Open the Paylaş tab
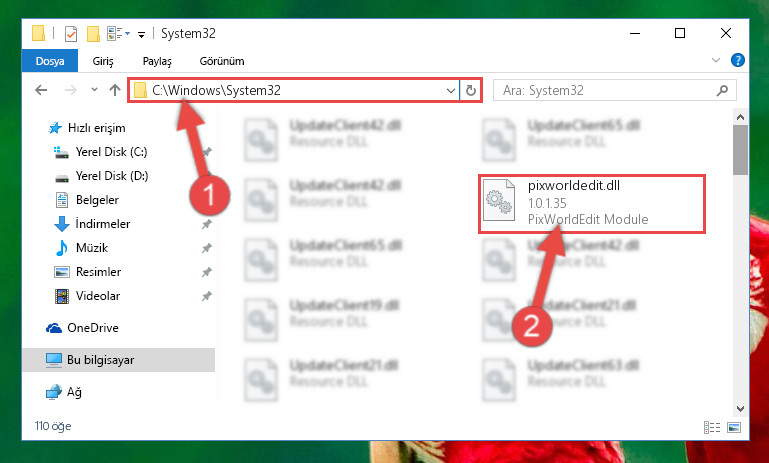The width and height of the screenshot is (769, 463). click(x=157, y=61)
